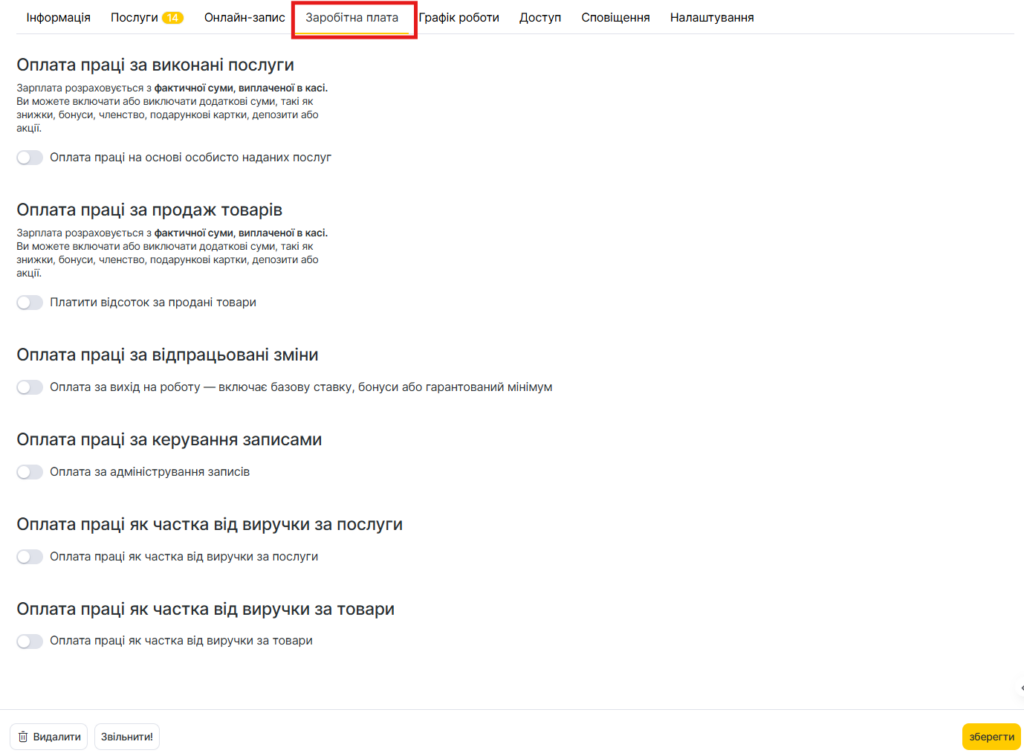Image resolution: width=1024 pixels, height=756 pixels.
Task: Select the Заробітна плата tab
Action: pyautogui.click(x=351, y=18)
